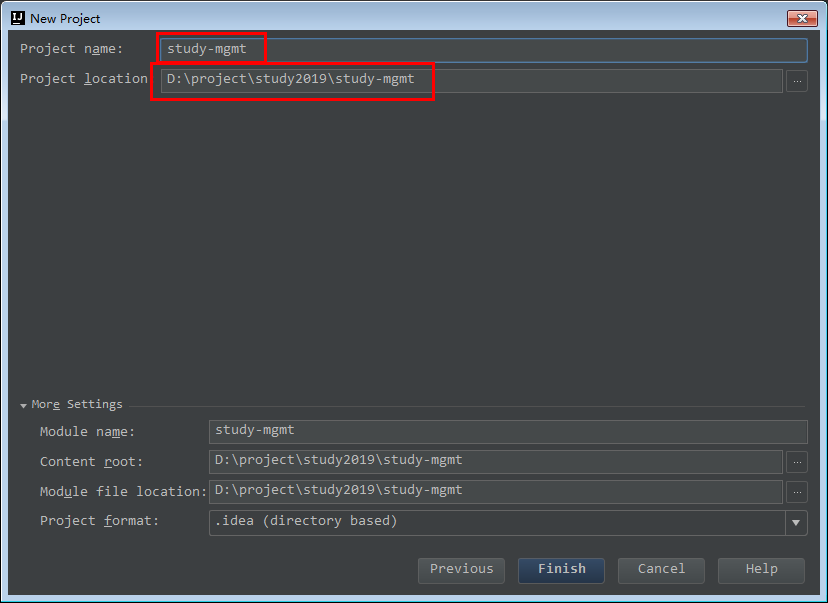Click the Finish button
Viewport: 828px width, 603px height.
point(561,571)
